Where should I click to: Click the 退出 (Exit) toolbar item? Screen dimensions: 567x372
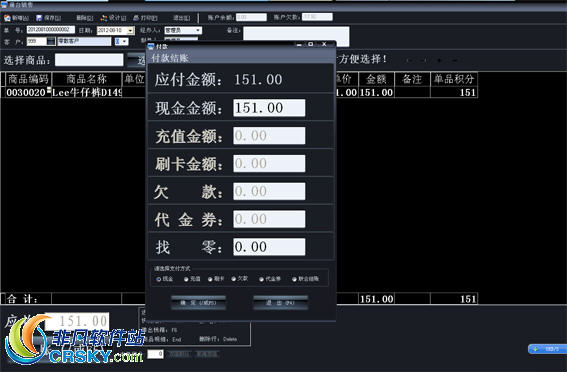click(182, 18)
